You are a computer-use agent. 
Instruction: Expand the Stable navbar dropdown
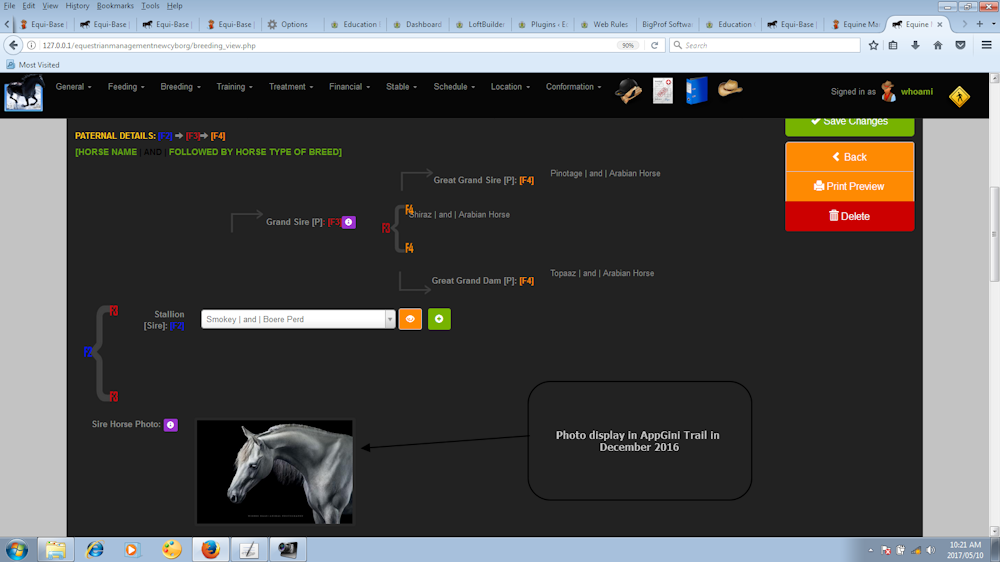401,87
